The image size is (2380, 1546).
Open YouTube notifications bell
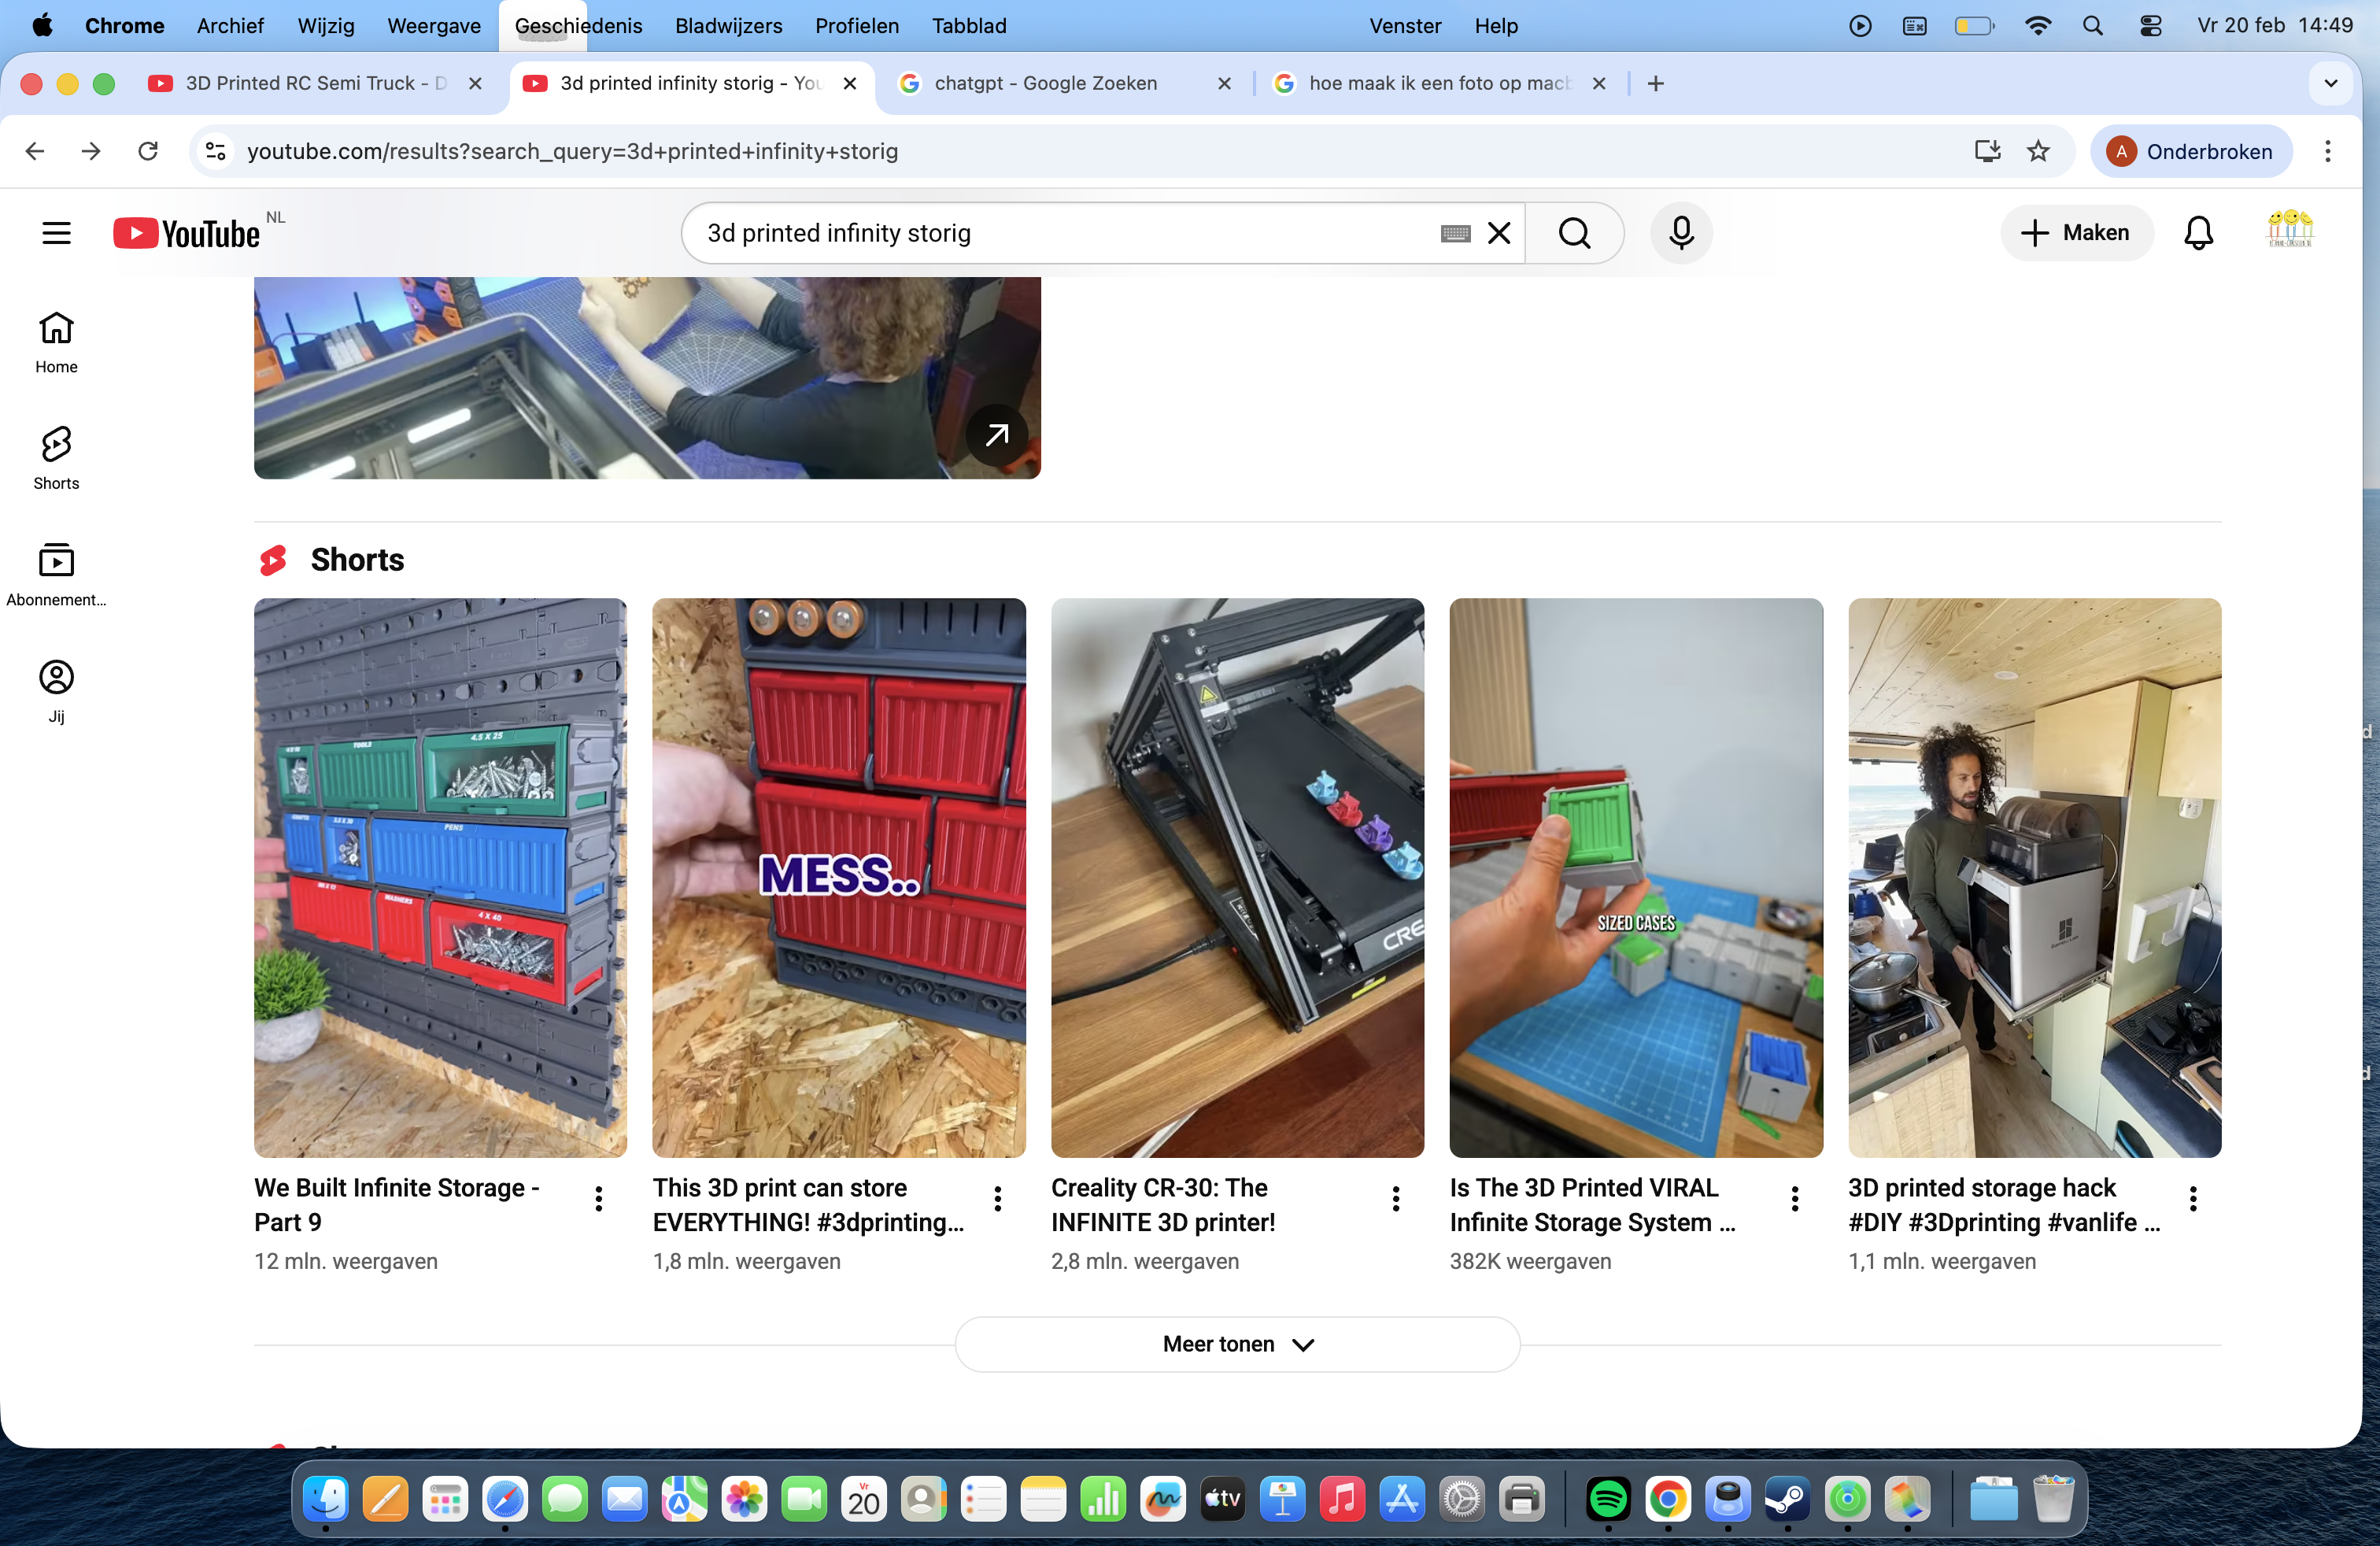click(x=2197, y=233)
